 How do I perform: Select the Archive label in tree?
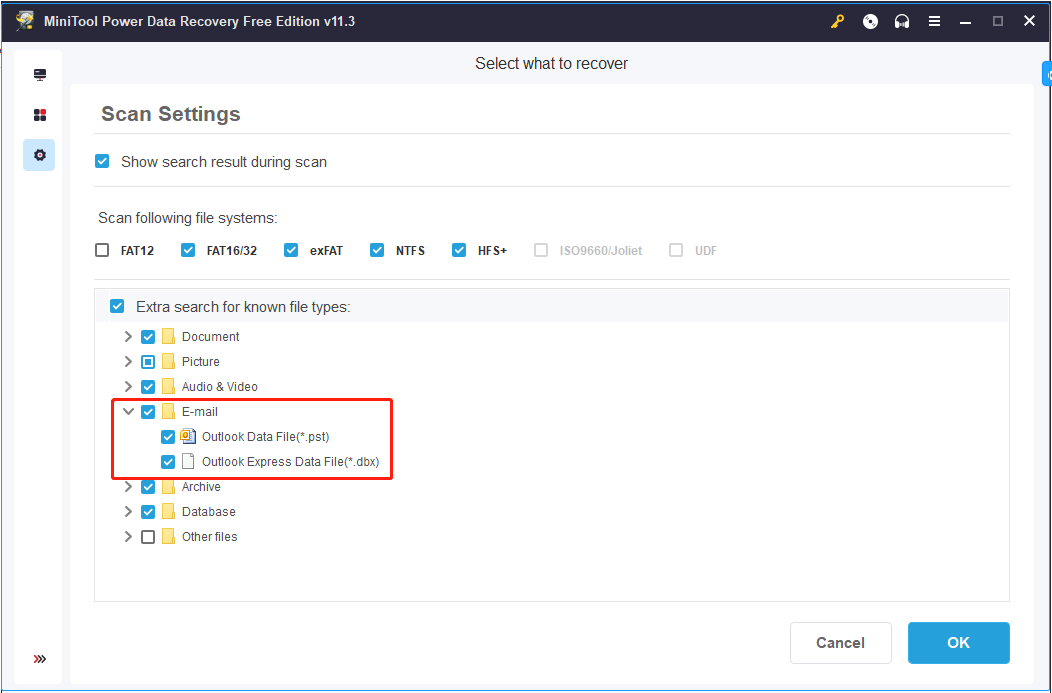[201, 487]
